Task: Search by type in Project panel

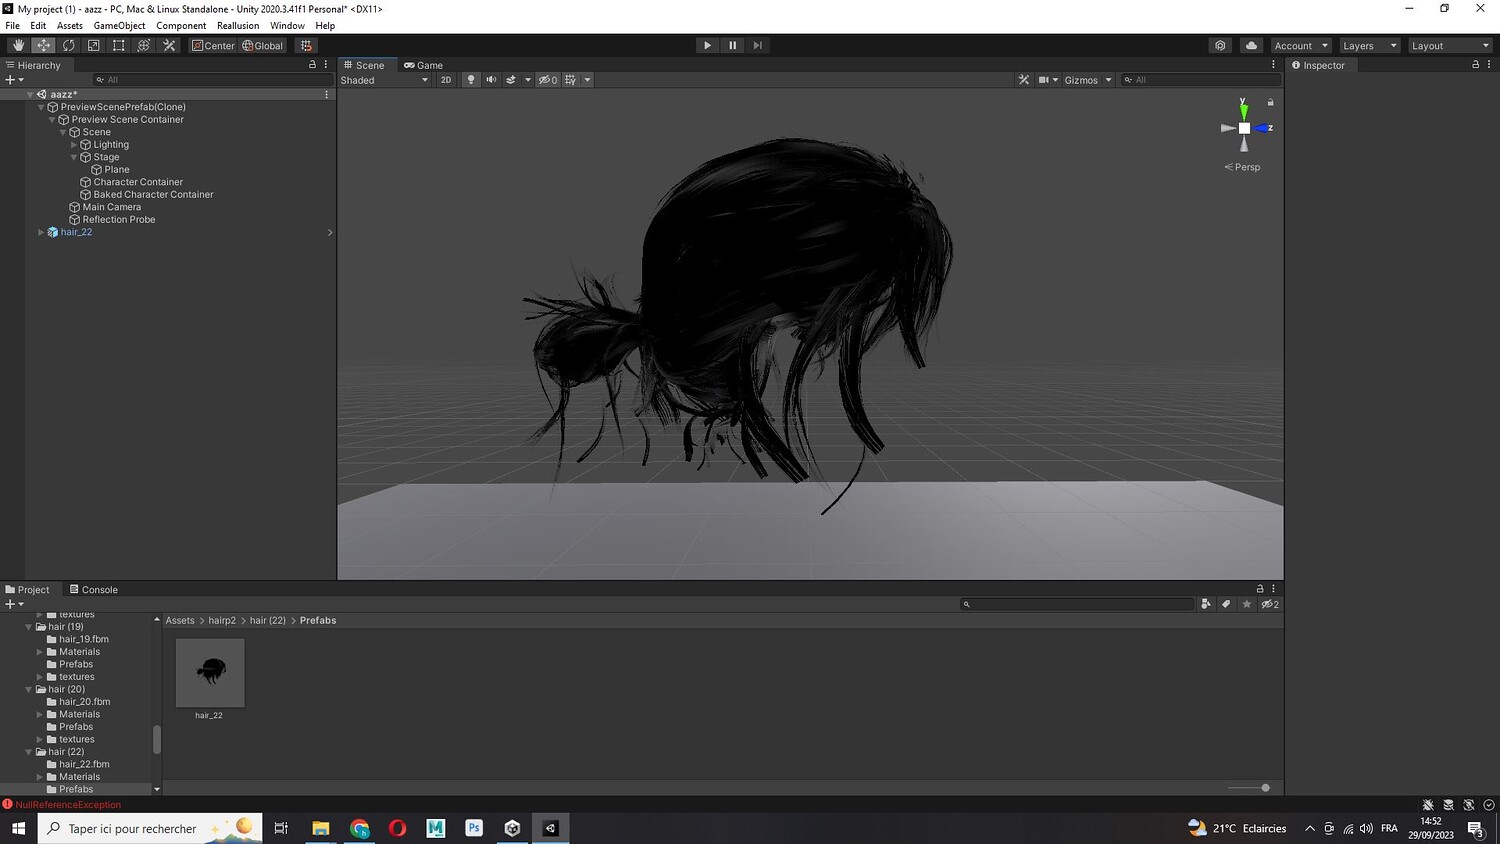Action: click(x=1206, y=604)
